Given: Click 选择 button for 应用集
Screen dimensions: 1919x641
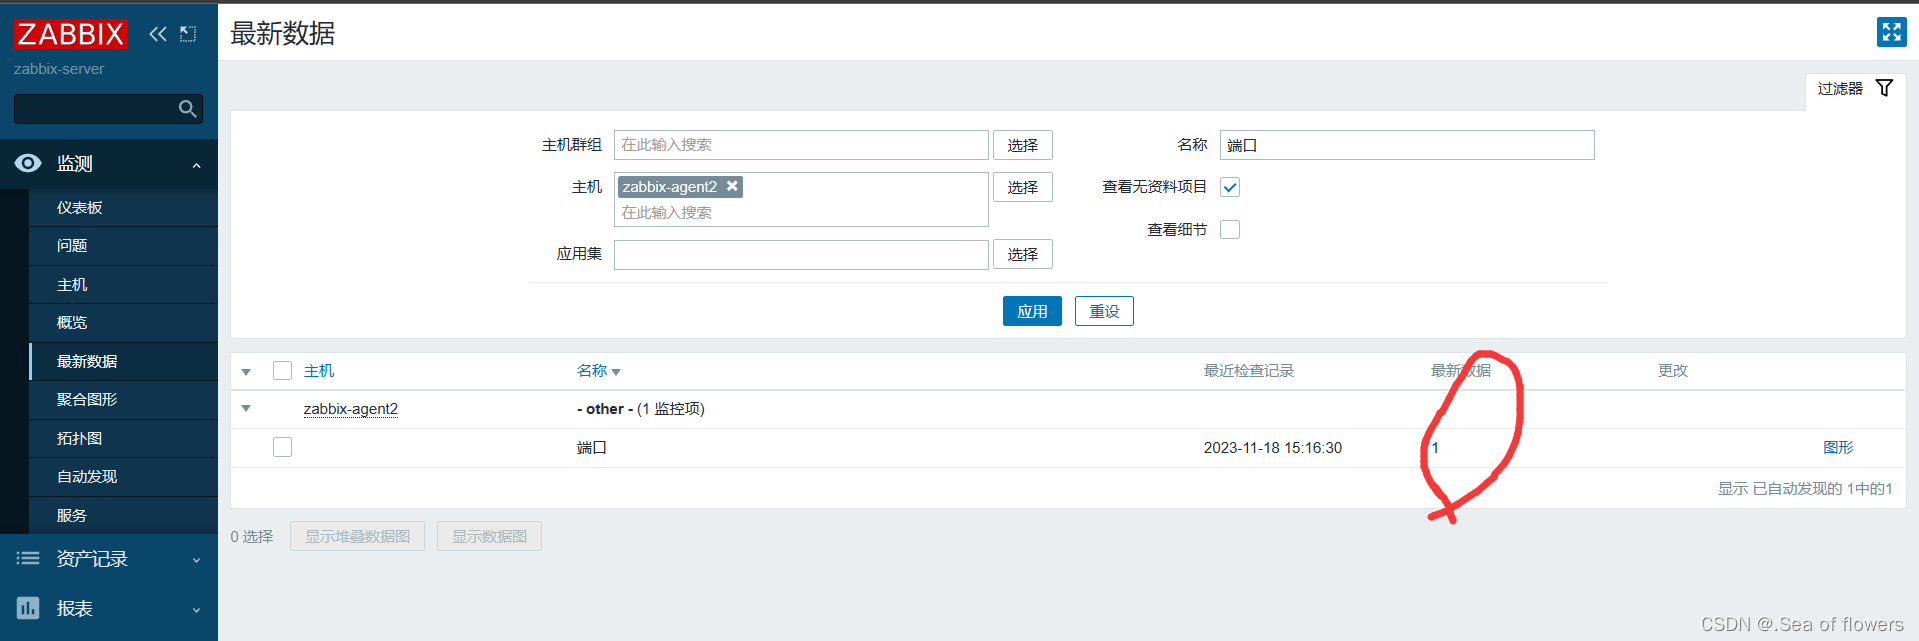Looking at the screenshot, I should (x=1022, y=254).
